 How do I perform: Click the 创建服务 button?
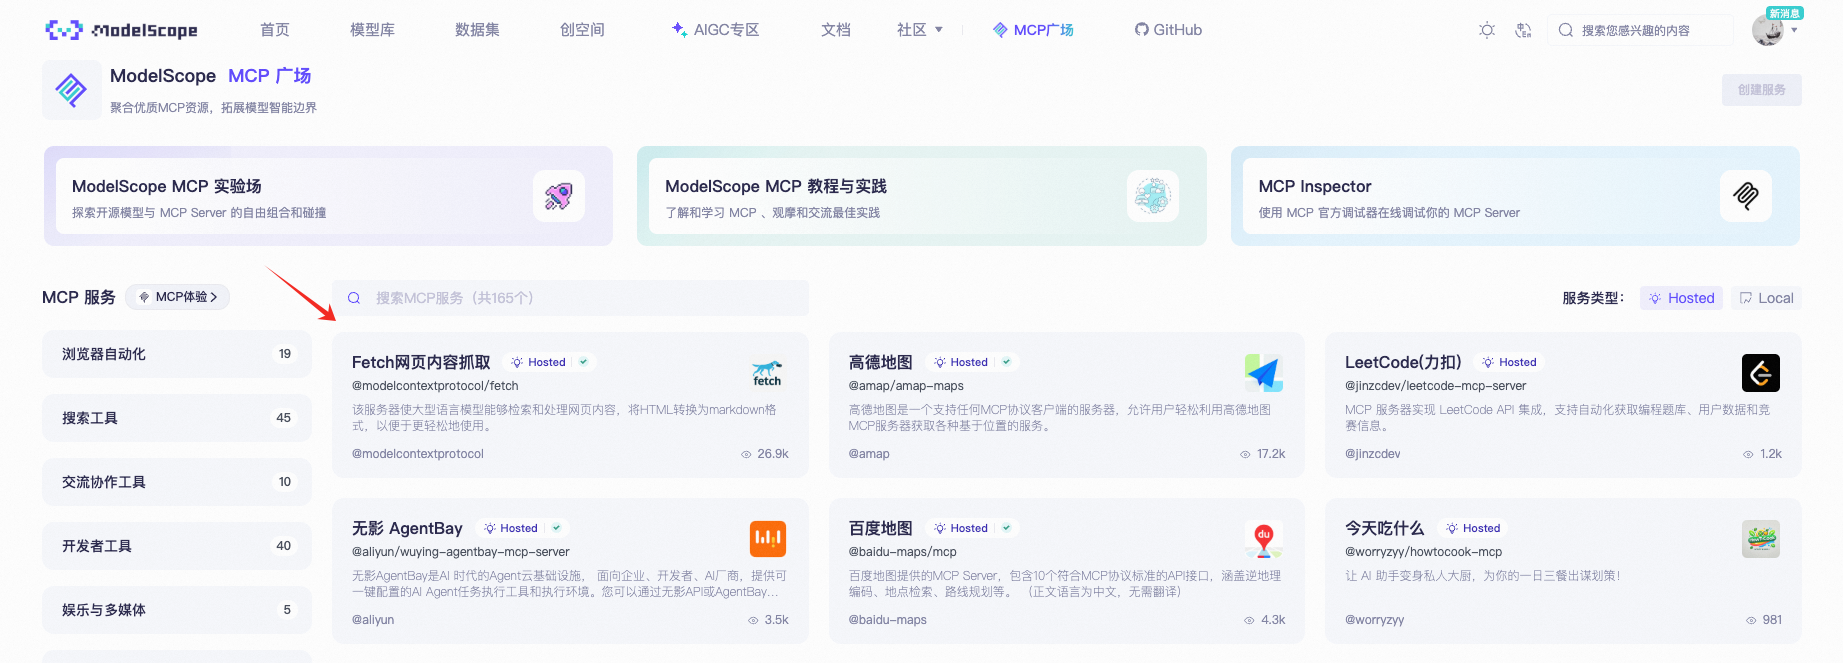[x=1761, y=90]
